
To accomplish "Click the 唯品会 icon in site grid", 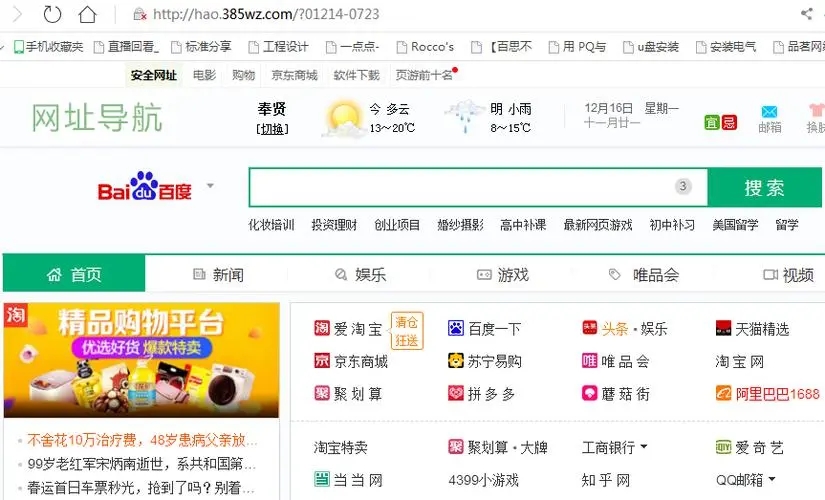I will click(589, 361).
